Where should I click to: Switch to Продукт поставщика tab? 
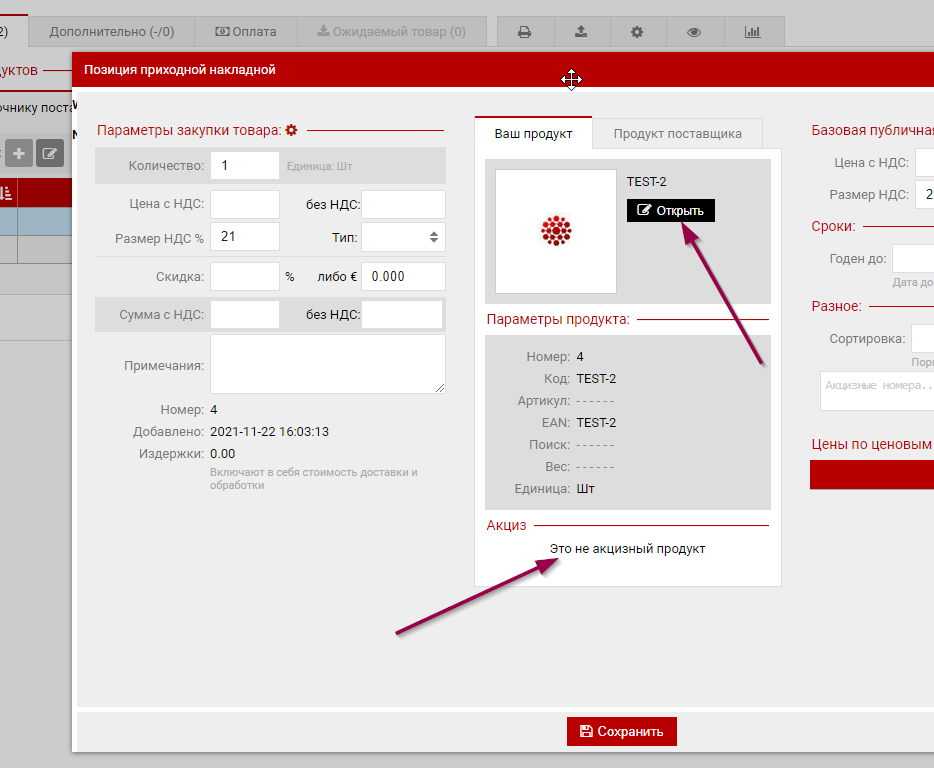[677, 133]
